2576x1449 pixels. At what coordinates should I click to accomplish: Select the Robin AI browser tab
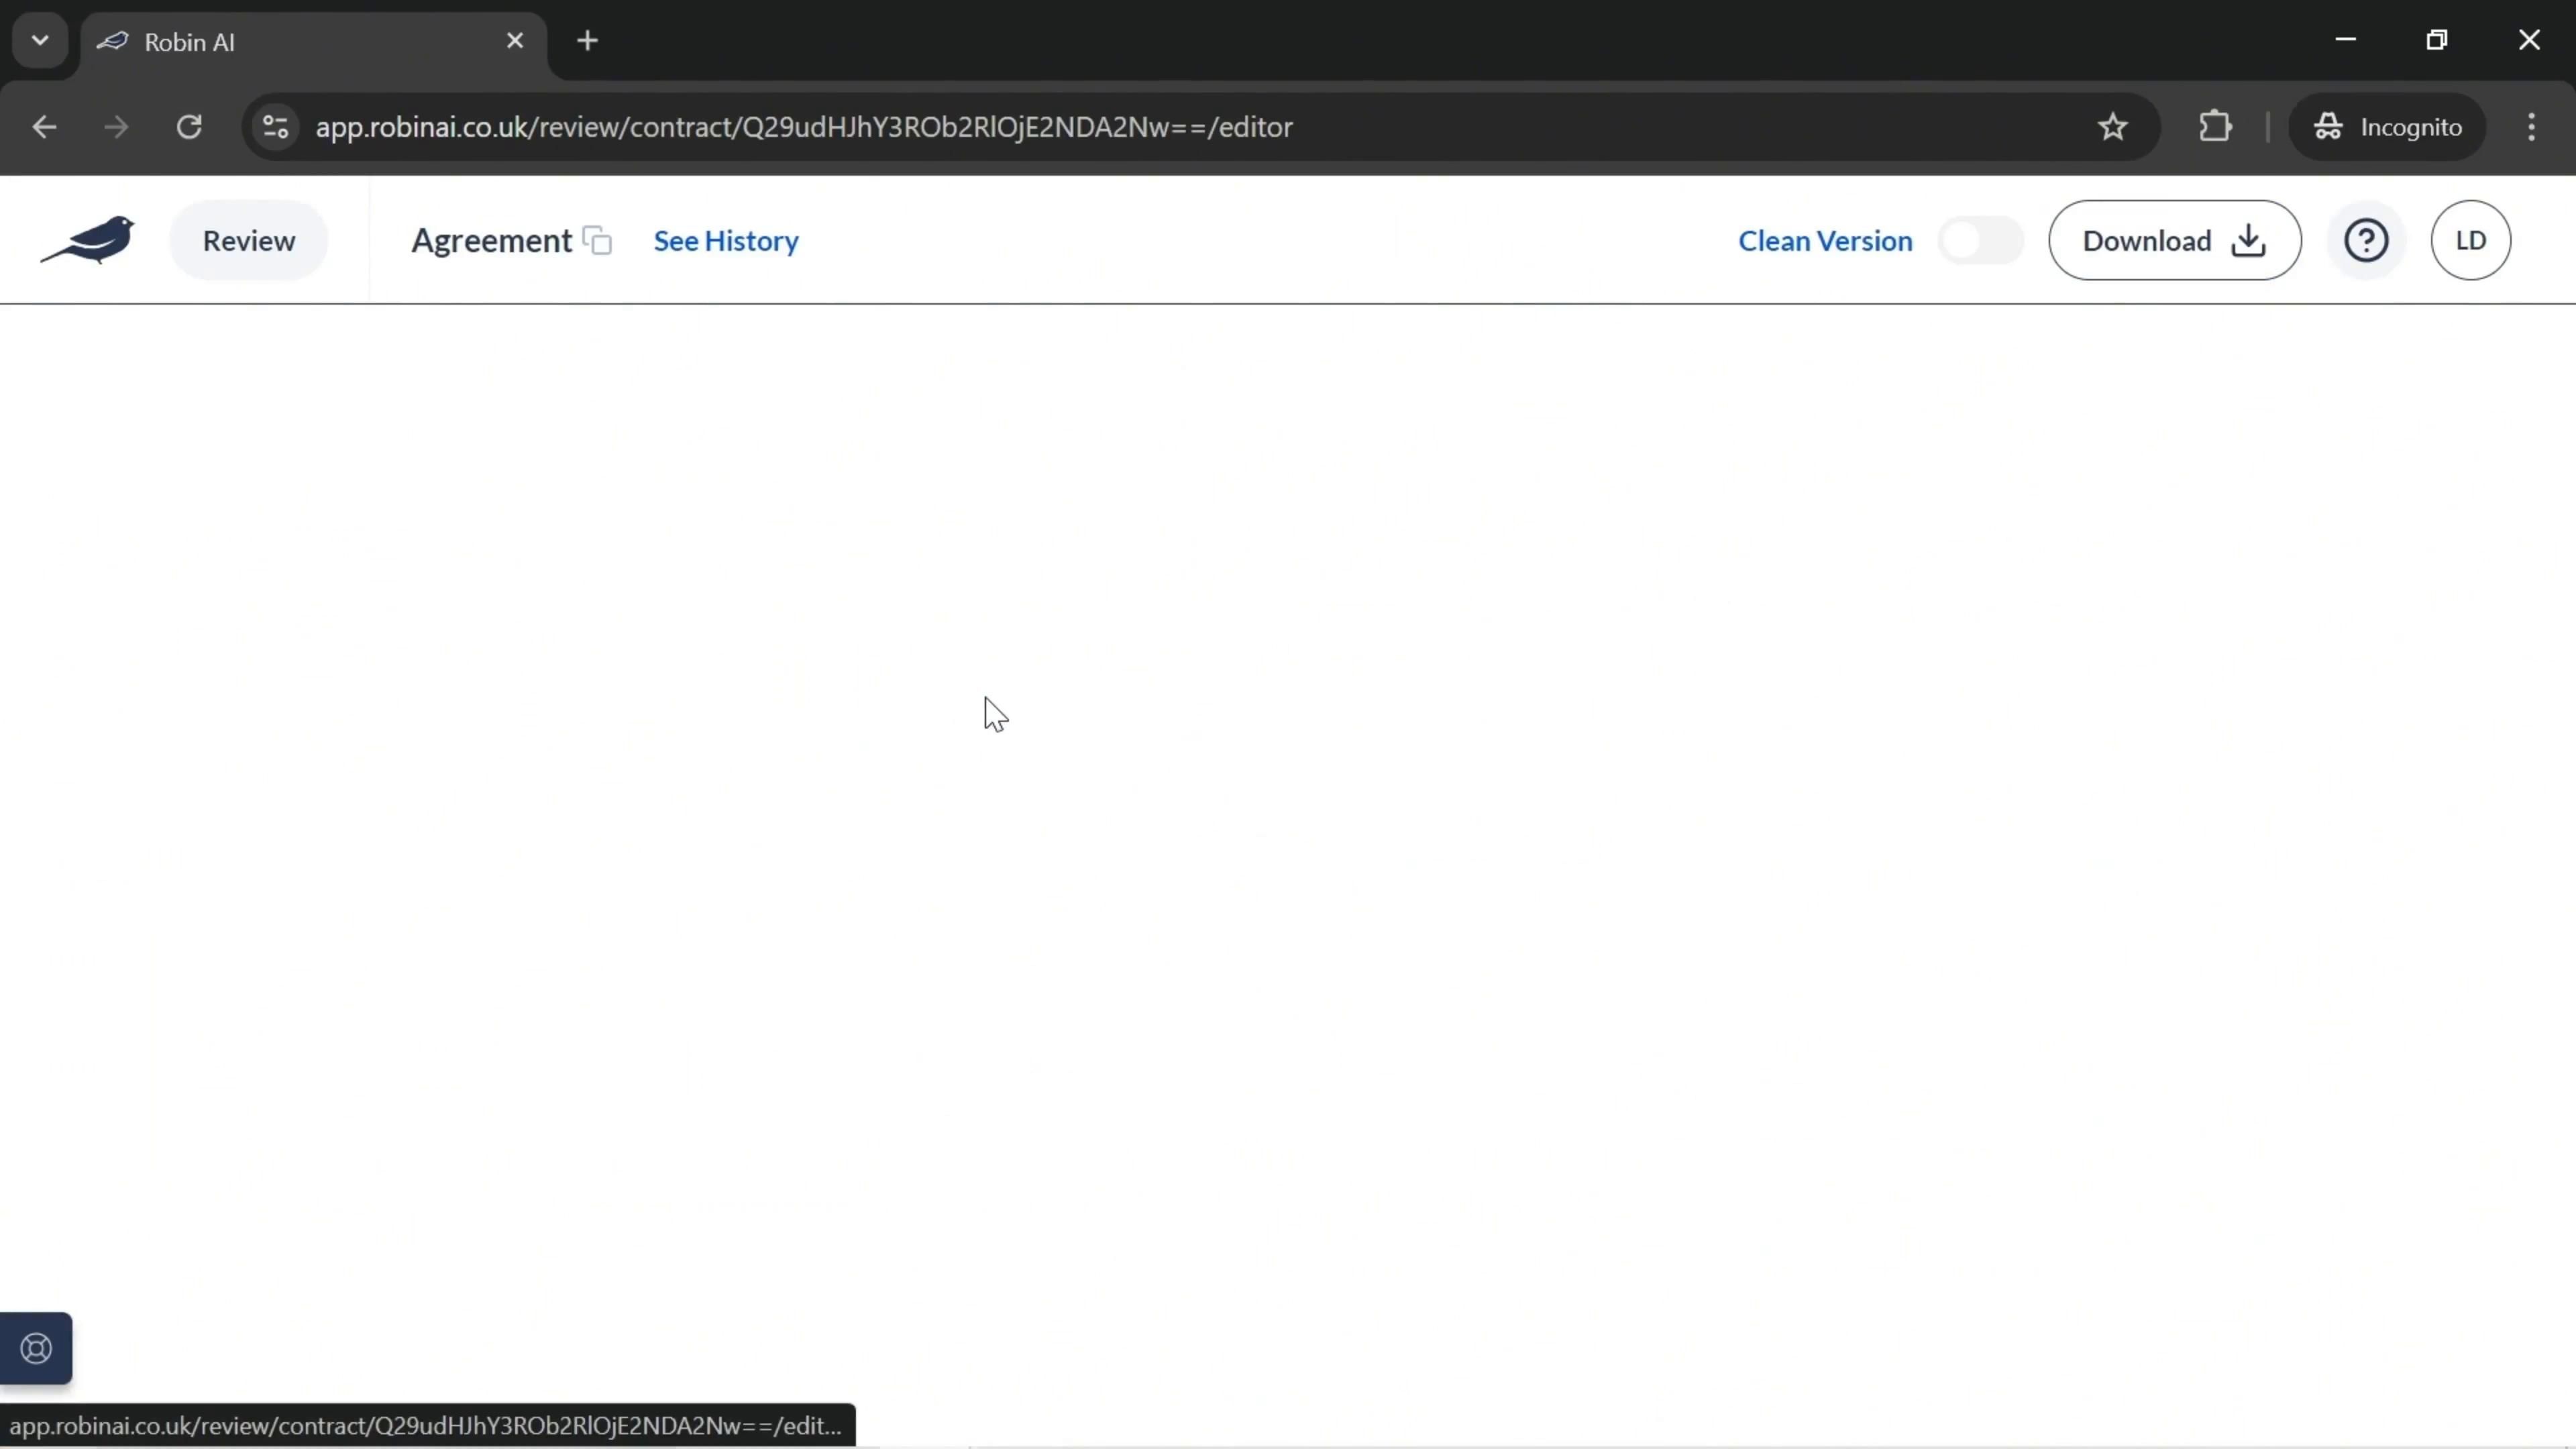(300, 42)
